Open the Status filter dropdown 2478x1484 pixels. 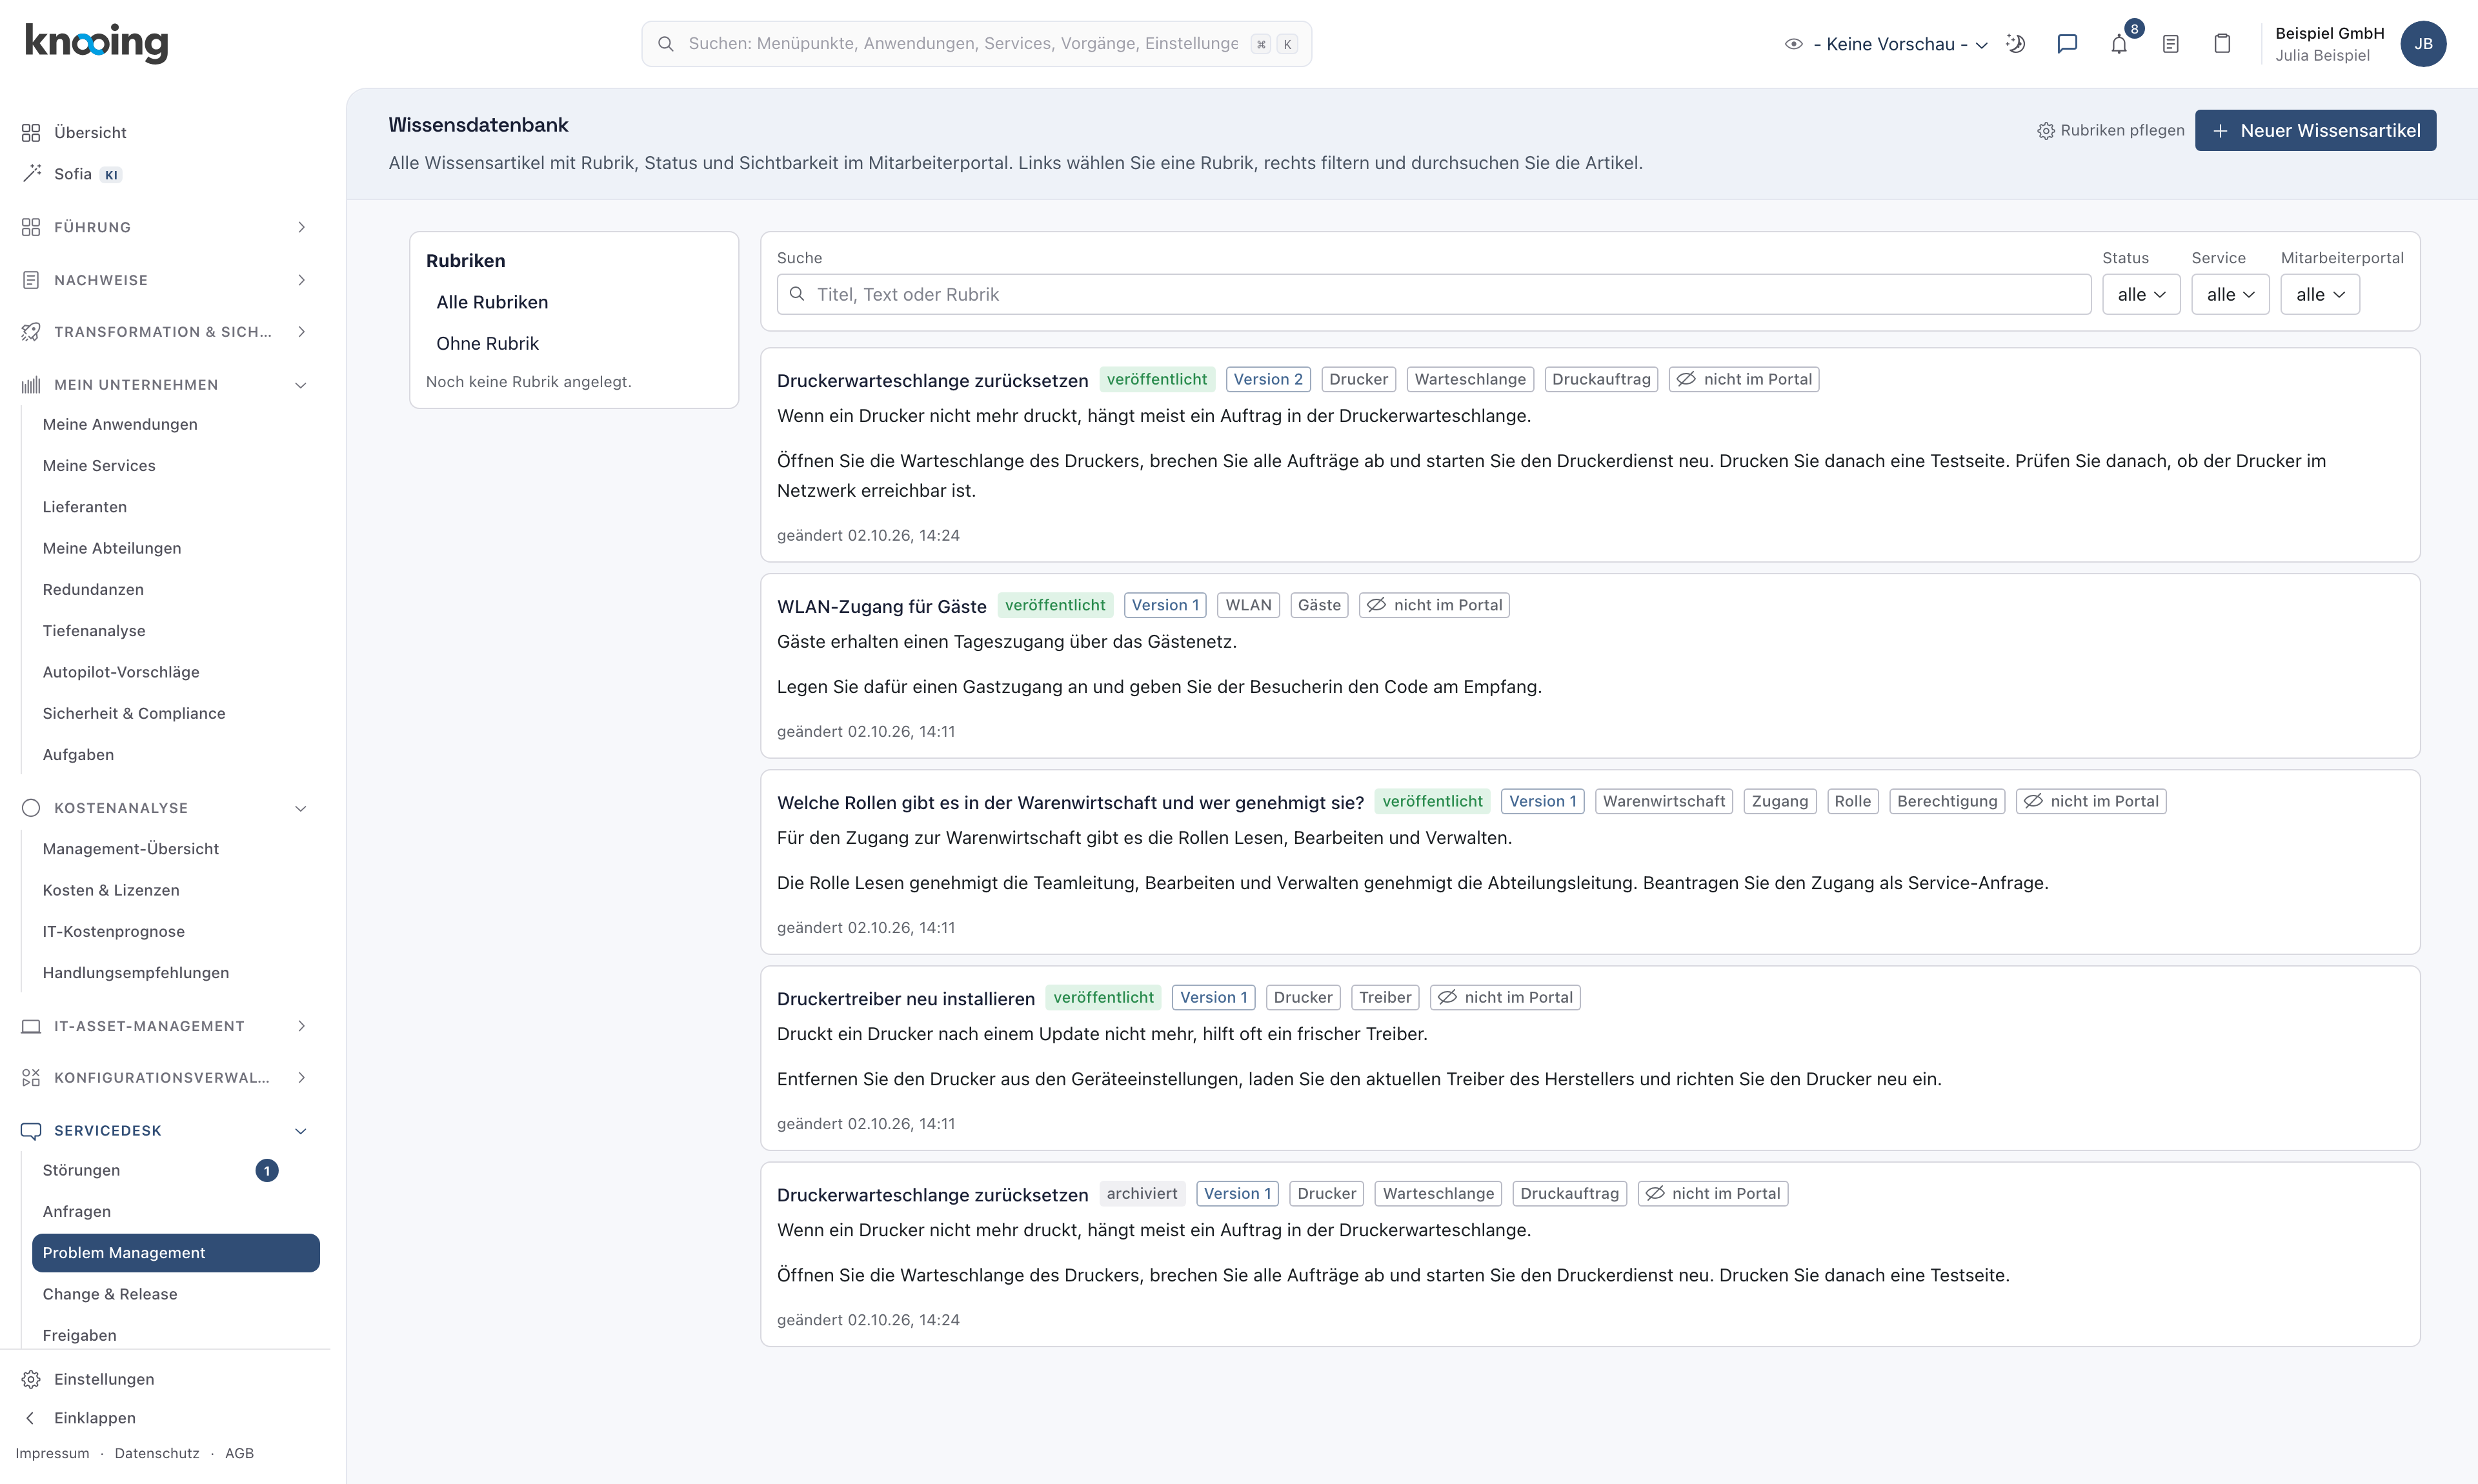(x=2141, y=294)
